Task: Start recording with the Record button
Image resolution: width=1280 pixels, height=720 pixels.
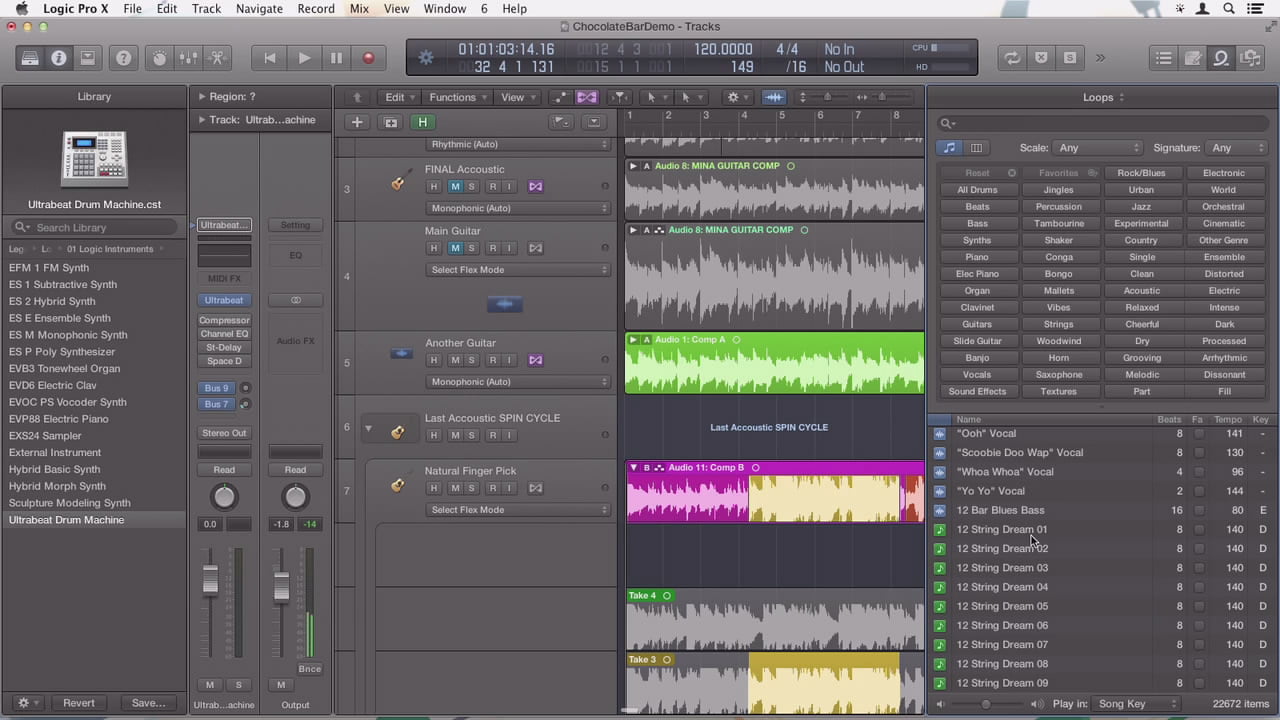Action: click(x=368, y=58)
